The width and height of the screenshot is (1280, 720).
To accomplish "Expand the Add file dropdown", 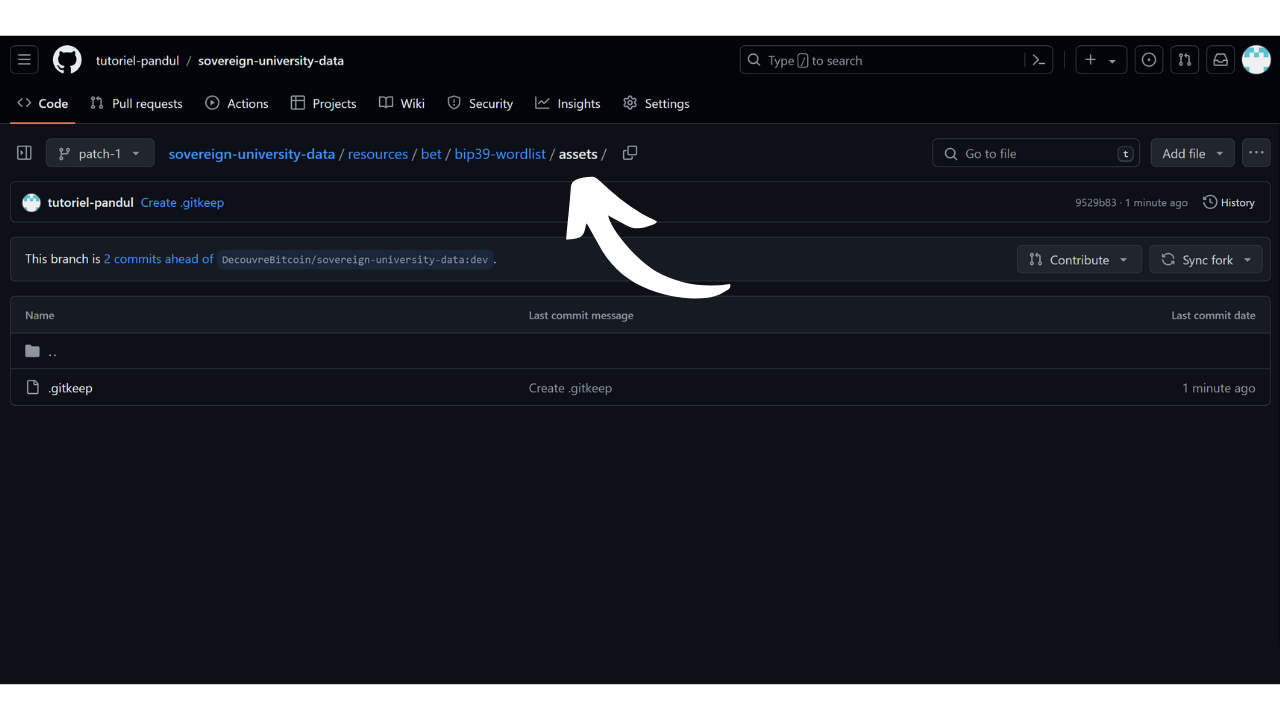I will click(x=1192, y=153).
